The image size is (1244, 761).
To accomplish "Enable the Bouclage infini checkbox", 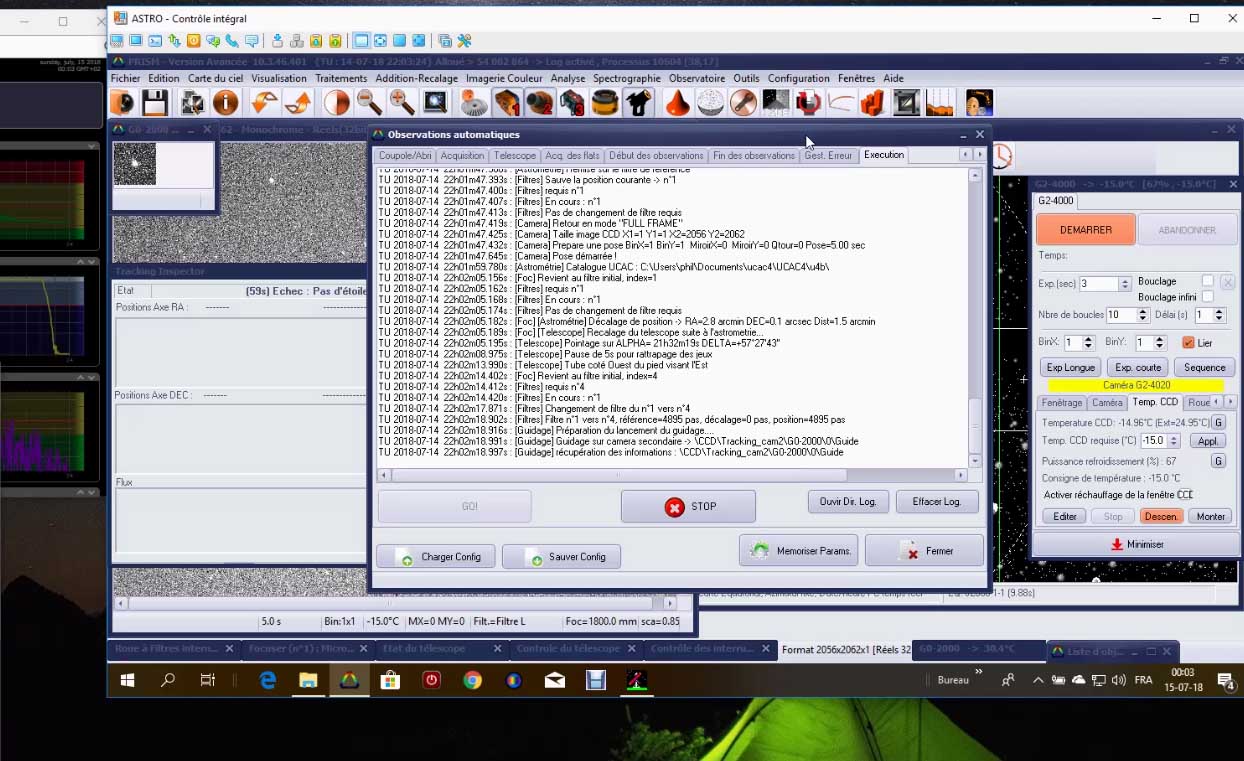I will tap(1208, 297).
